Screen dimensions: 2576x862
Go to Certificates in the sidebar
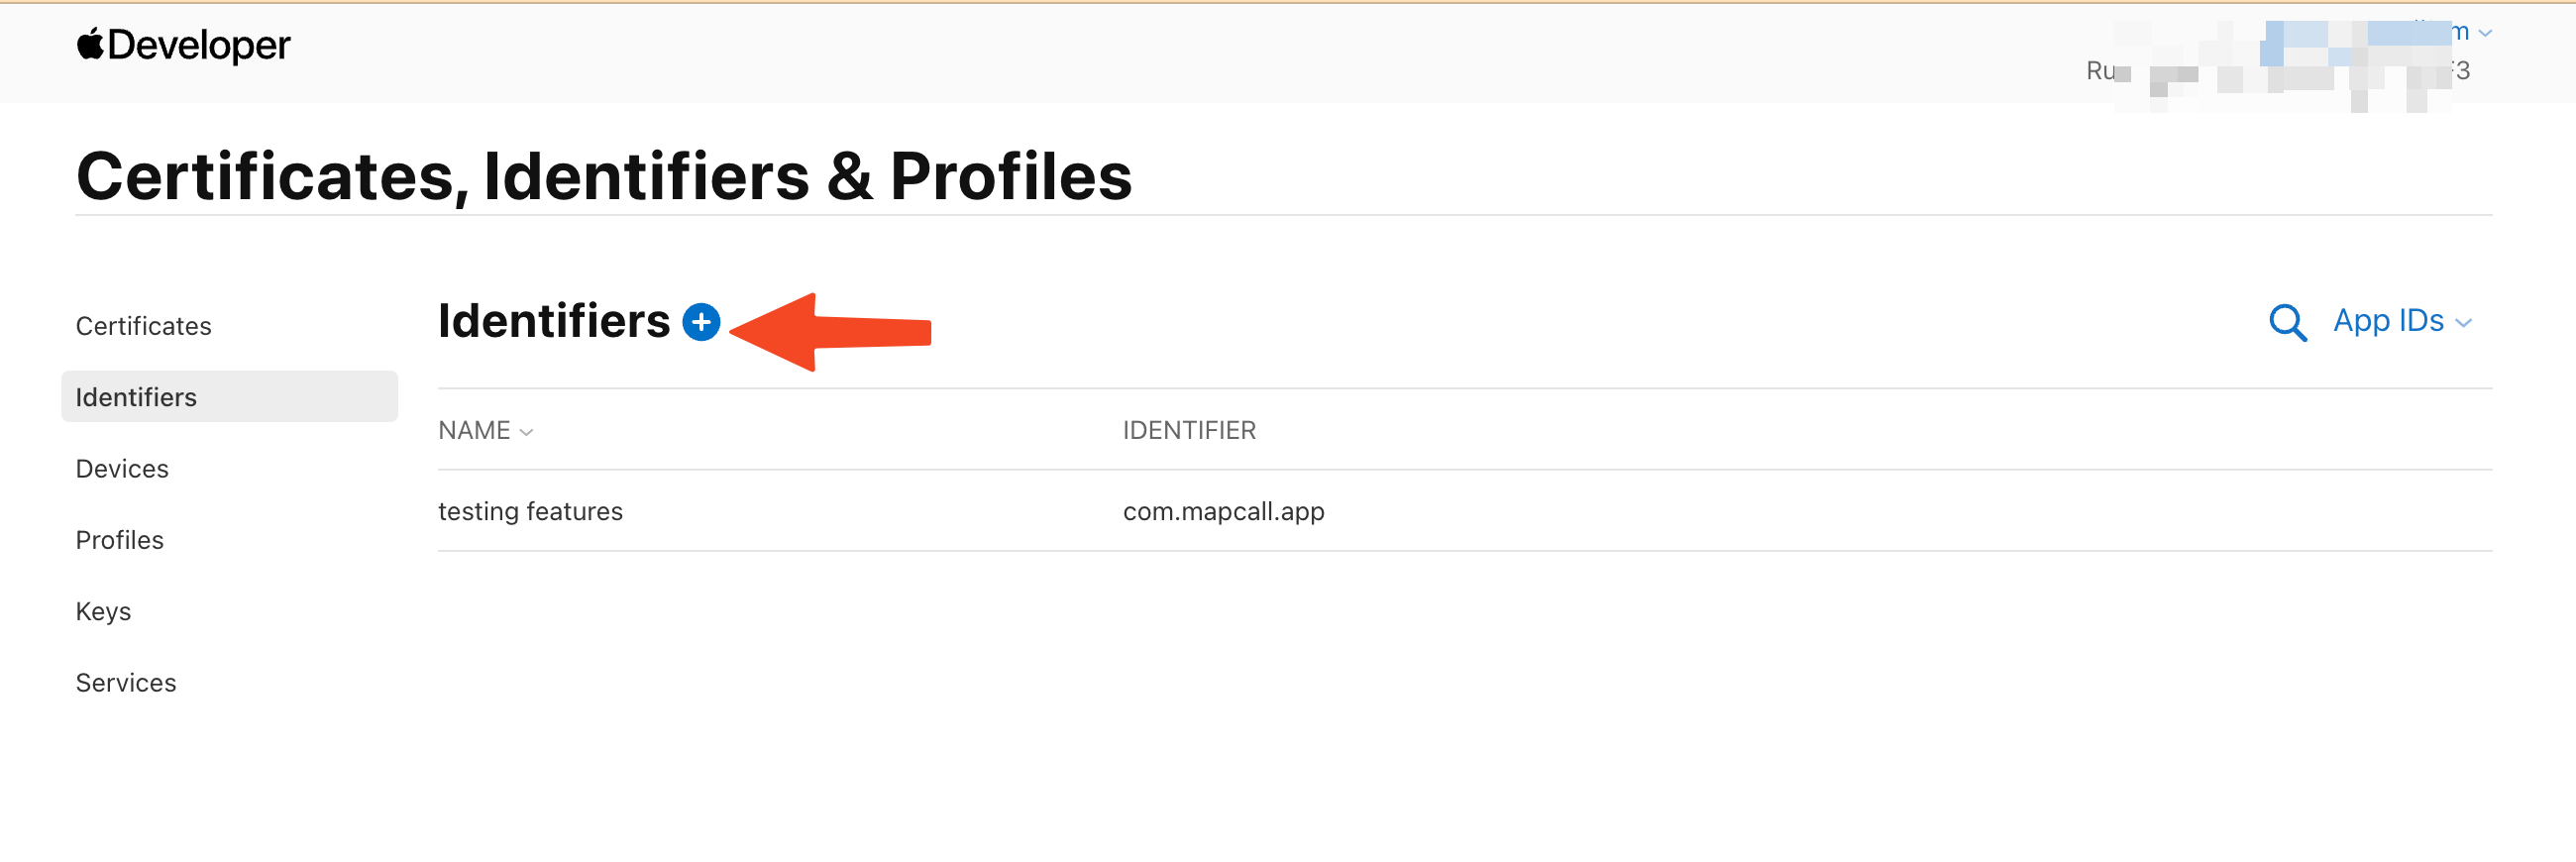pyautogui.click(x=143, y=326)
